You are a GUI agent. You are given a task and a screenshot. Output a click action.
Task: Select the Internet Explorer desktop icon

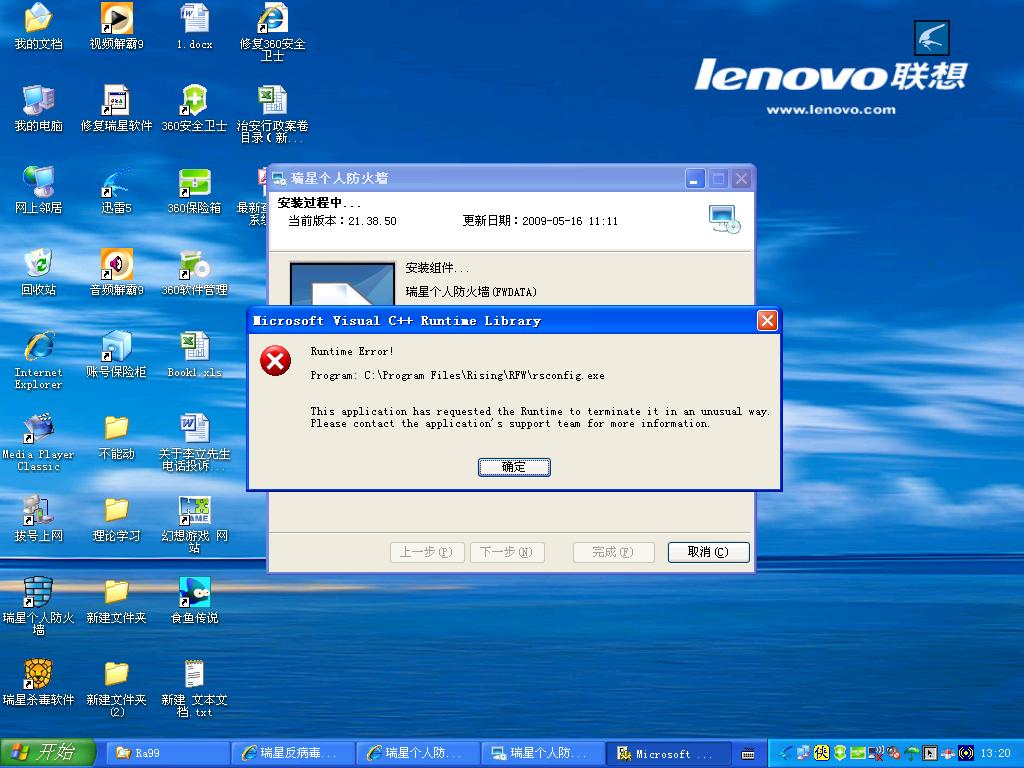(x=39, y=360)
